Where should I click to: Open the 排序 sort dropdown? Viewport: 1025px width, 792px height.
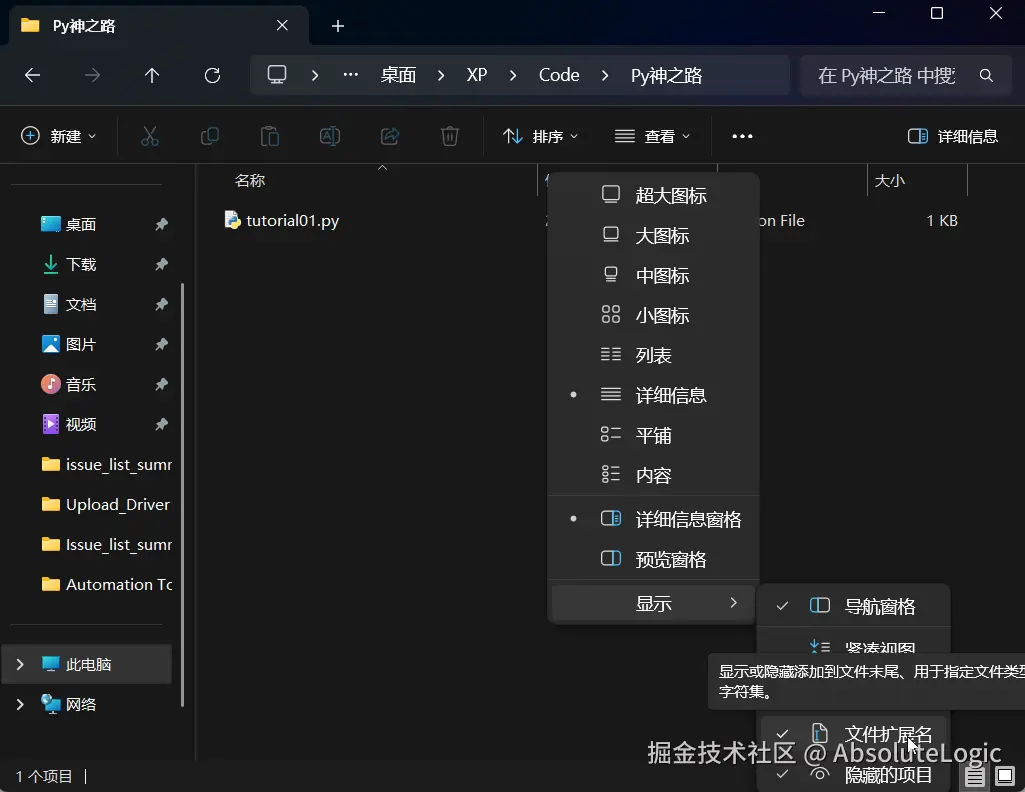[540, 136]
